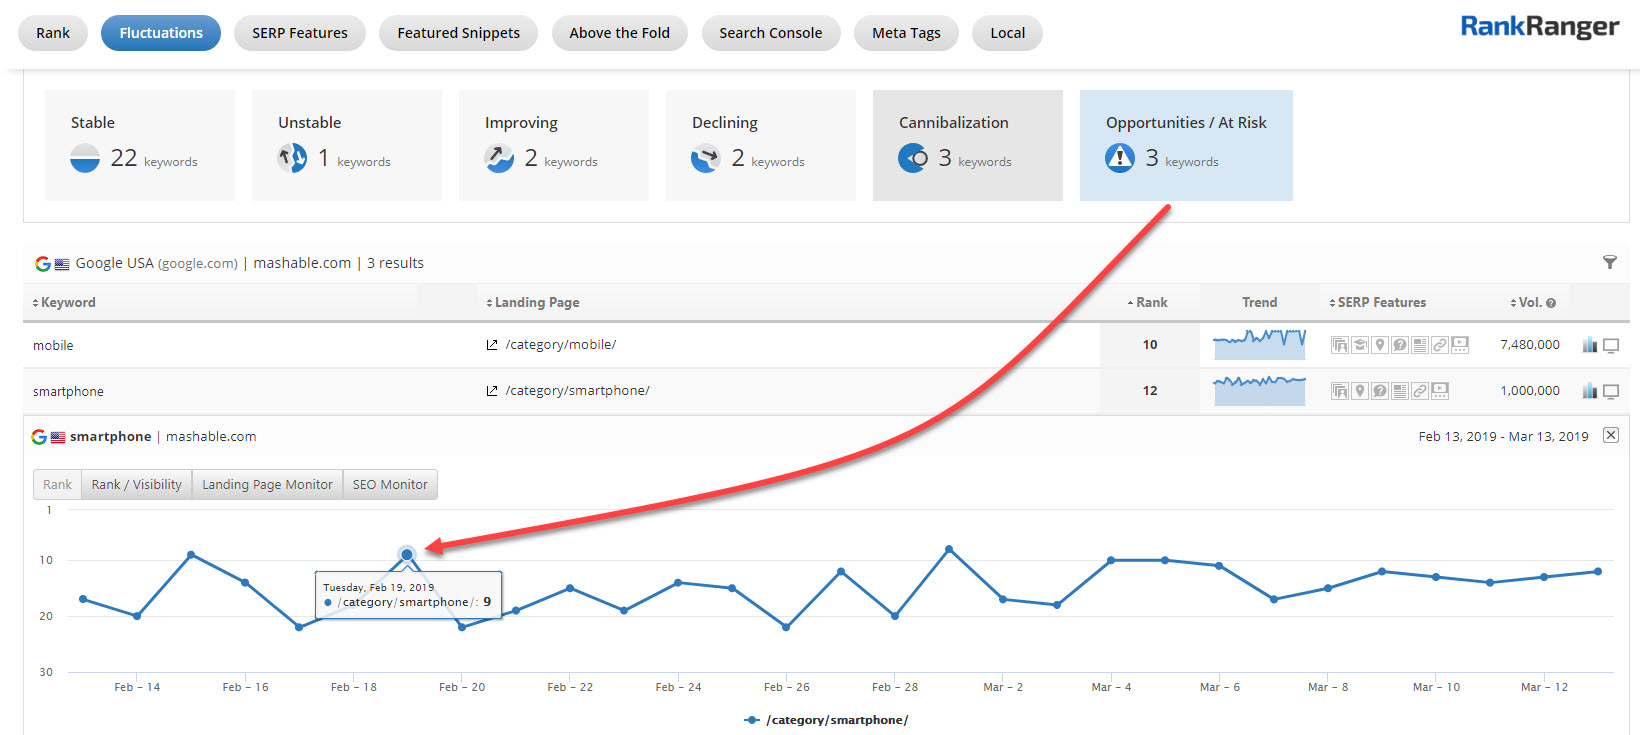Sort results by Rank column header

click(x=1150, y=302)
